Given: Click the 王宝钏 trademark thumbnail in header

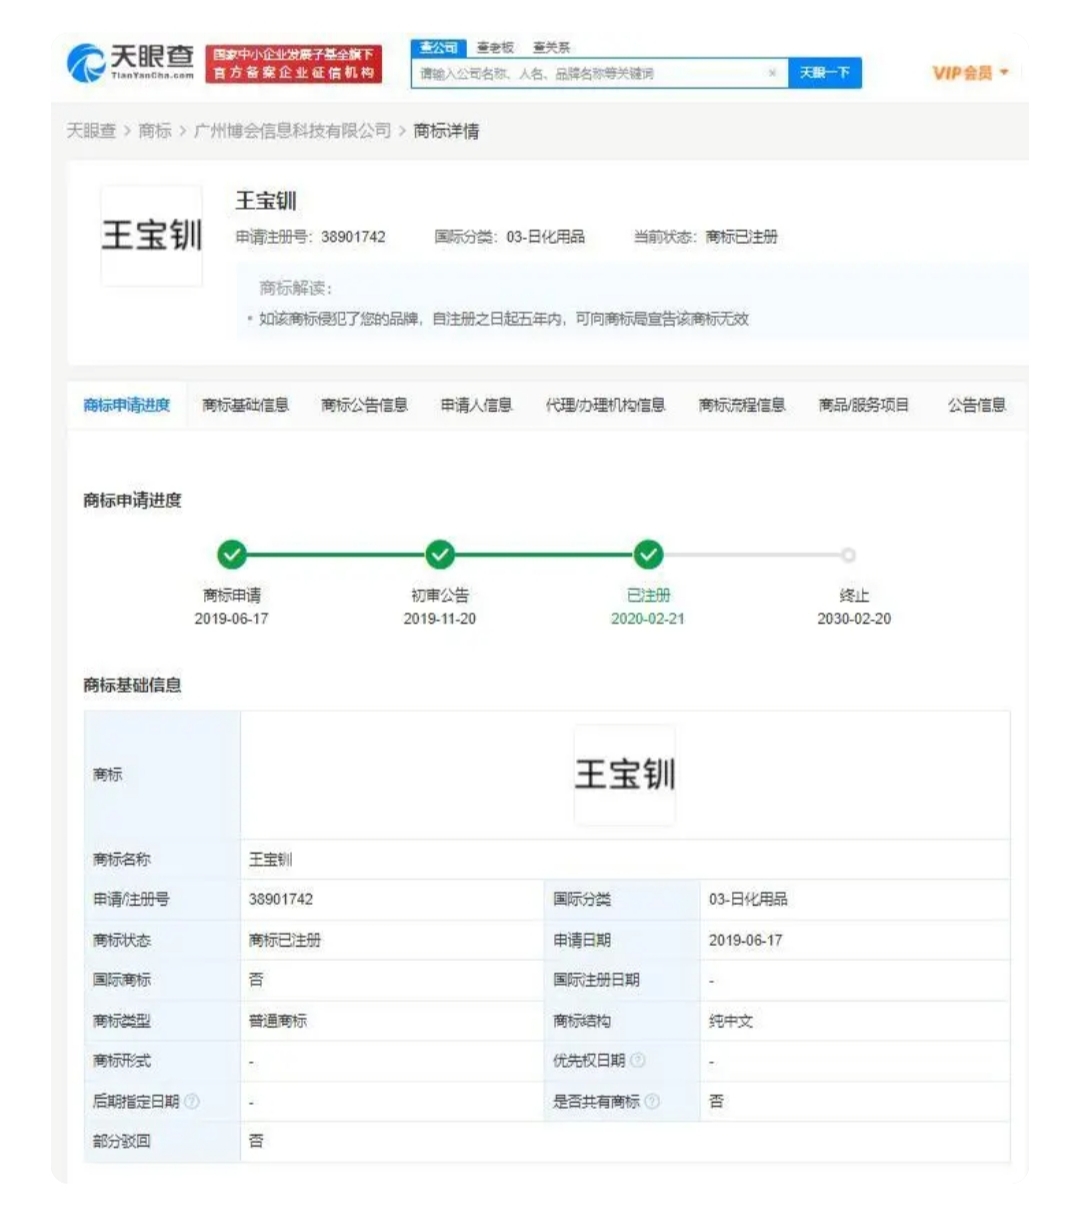Looking at the screenshot, I should click(x=152, y=236).
